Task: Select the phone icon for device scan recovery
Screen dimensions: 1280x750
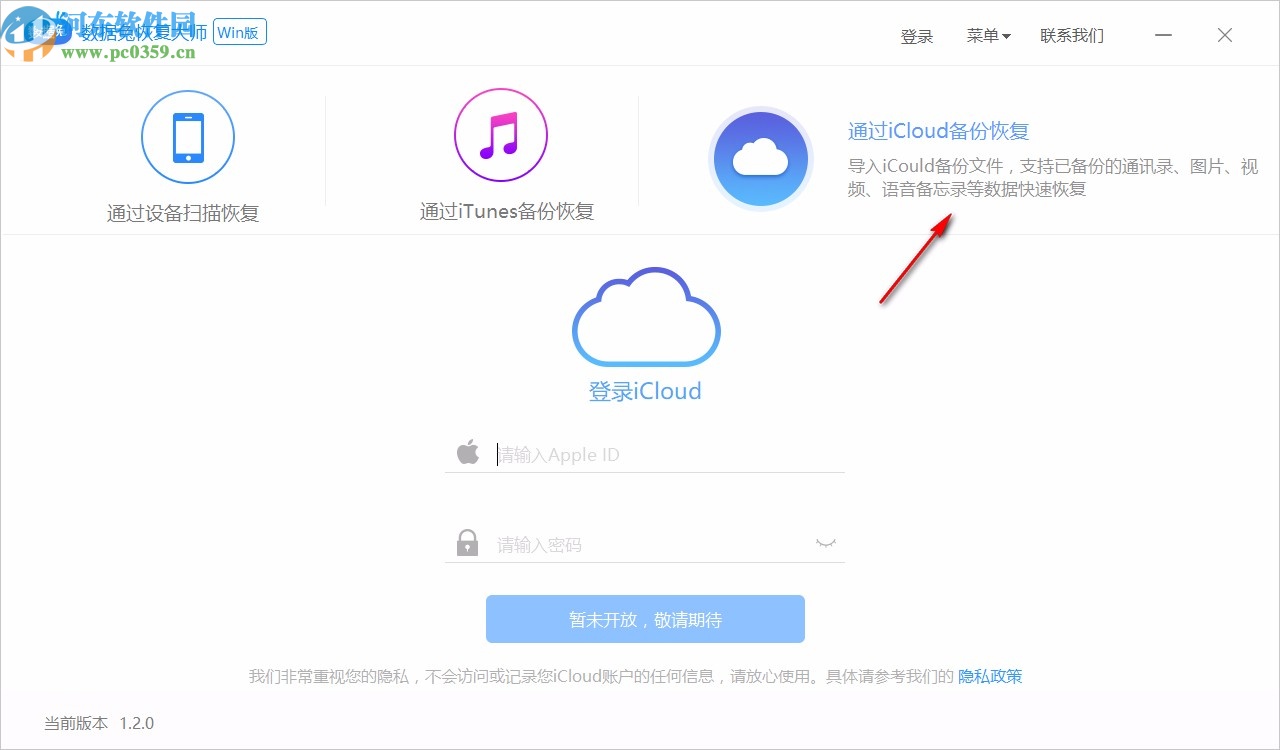Action: (x=188, y=136)
